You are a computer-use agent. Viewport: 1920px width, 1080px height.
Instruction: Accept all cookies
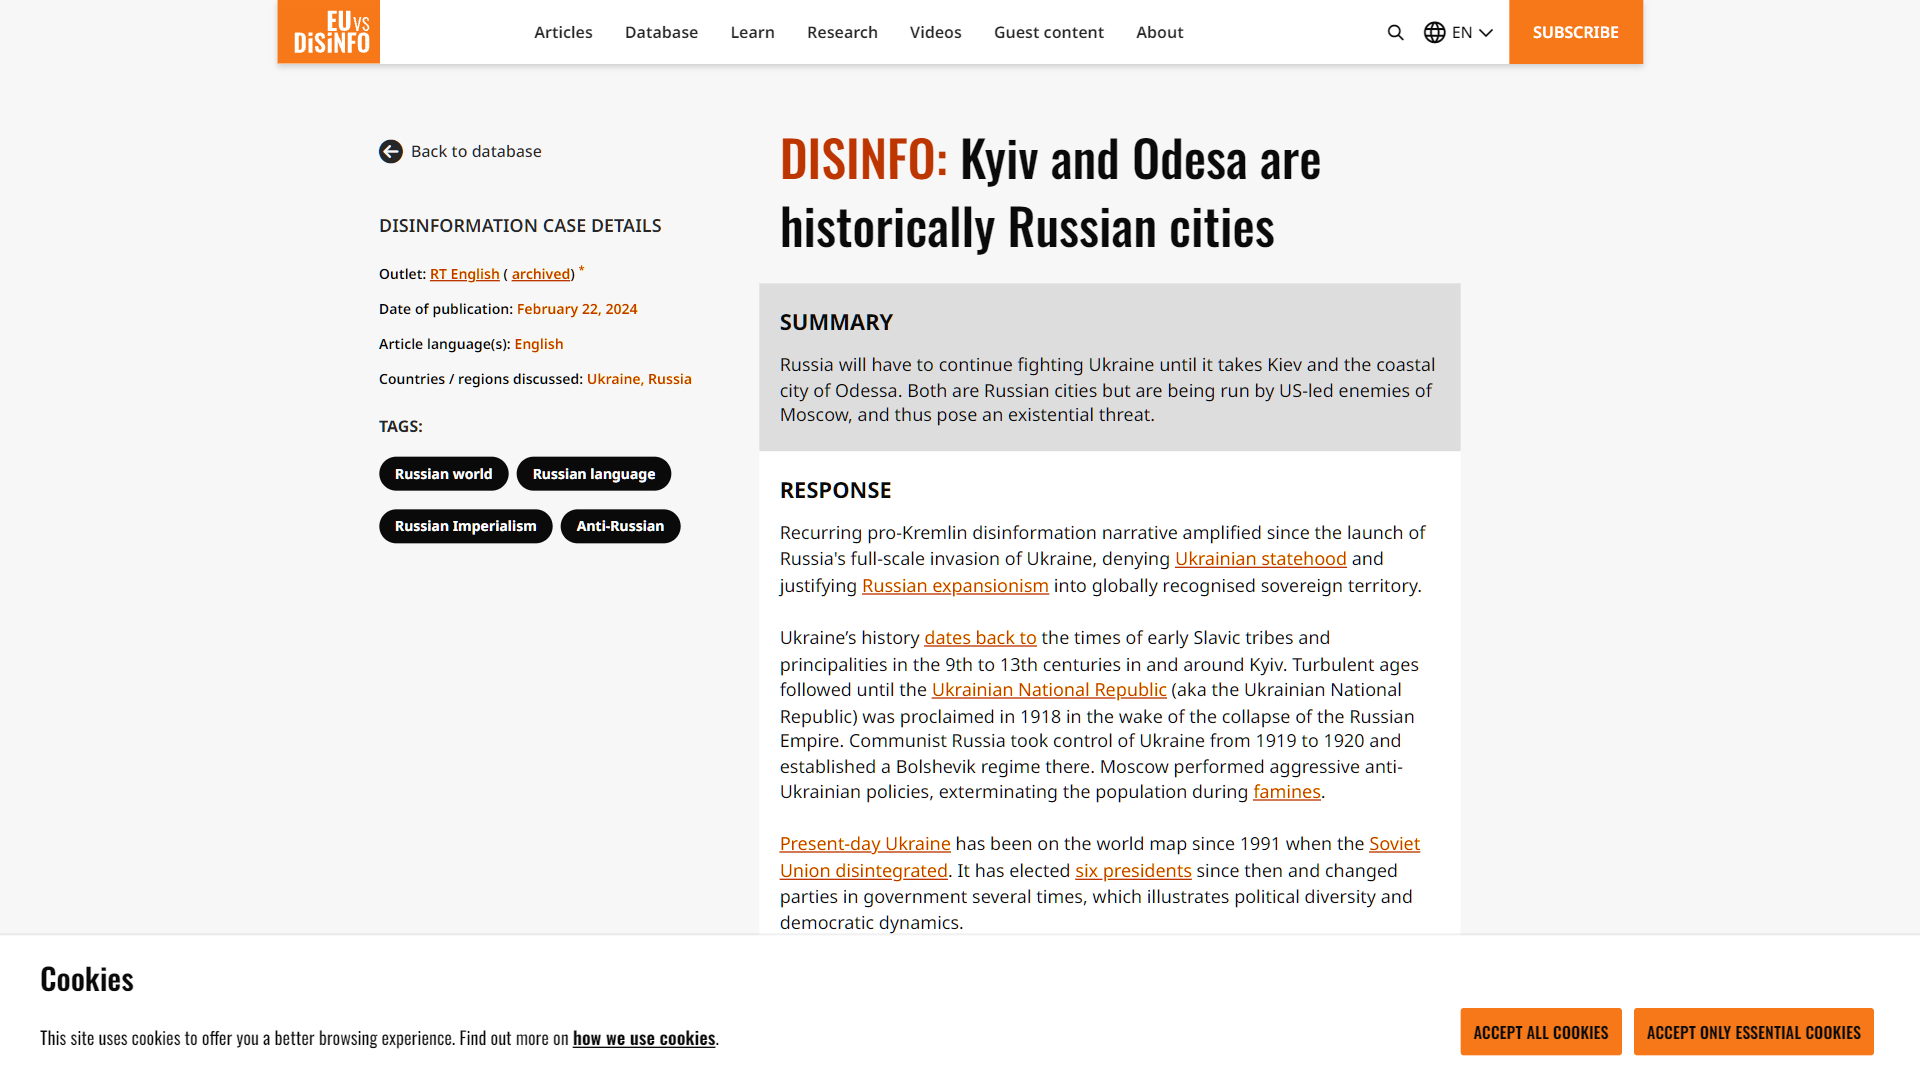point(1540,1032)
